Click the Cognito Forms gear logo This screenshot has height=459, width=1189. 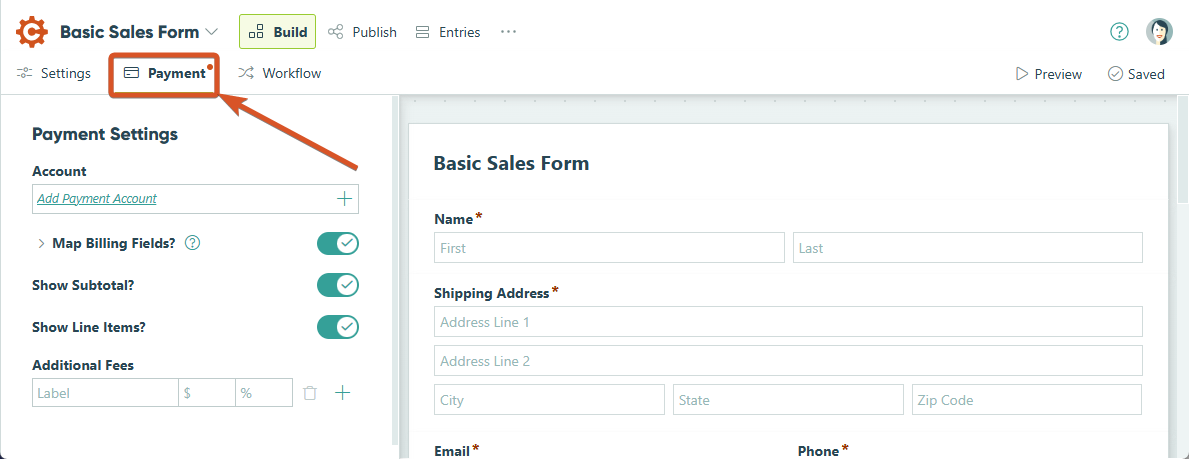(x=32, y=32)
